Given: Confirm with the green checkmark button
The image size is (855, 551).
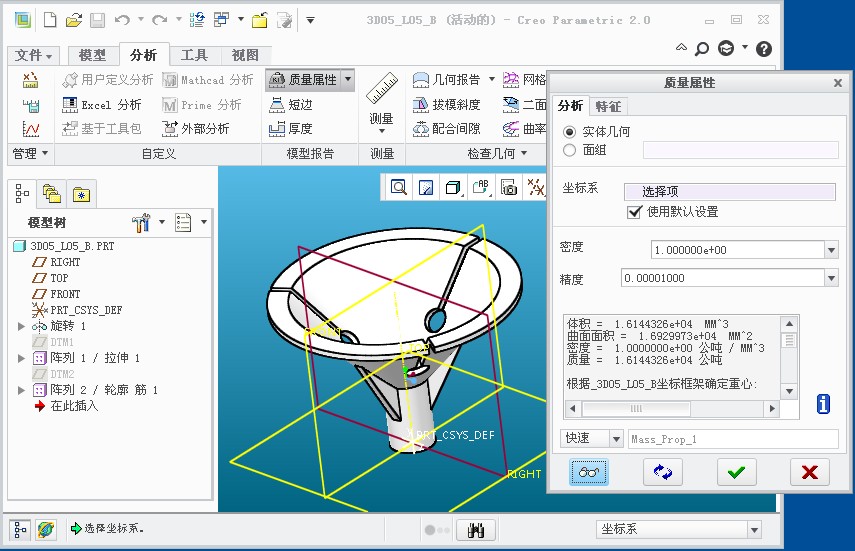Looking at the screenshot, I should coord(736,472).
